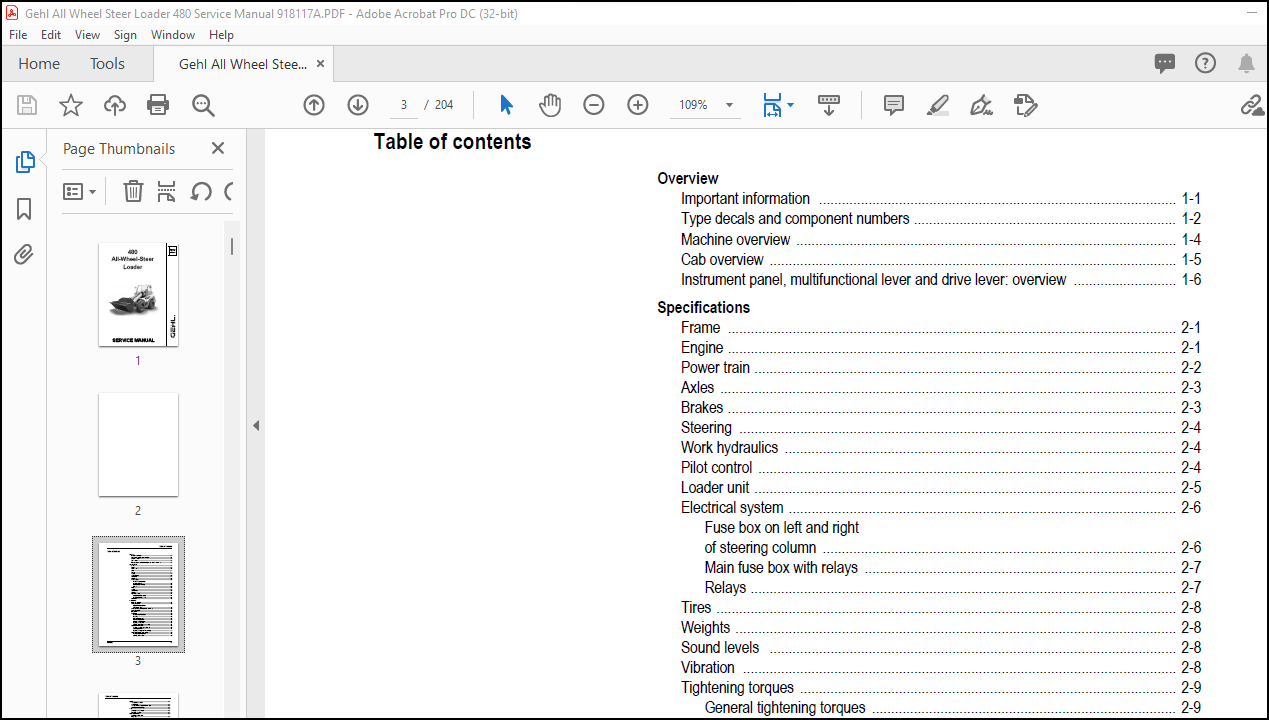The image size is (1269, 720).
Task: Save the file with the floppy disk icon
Action: (x=27, y=105)
